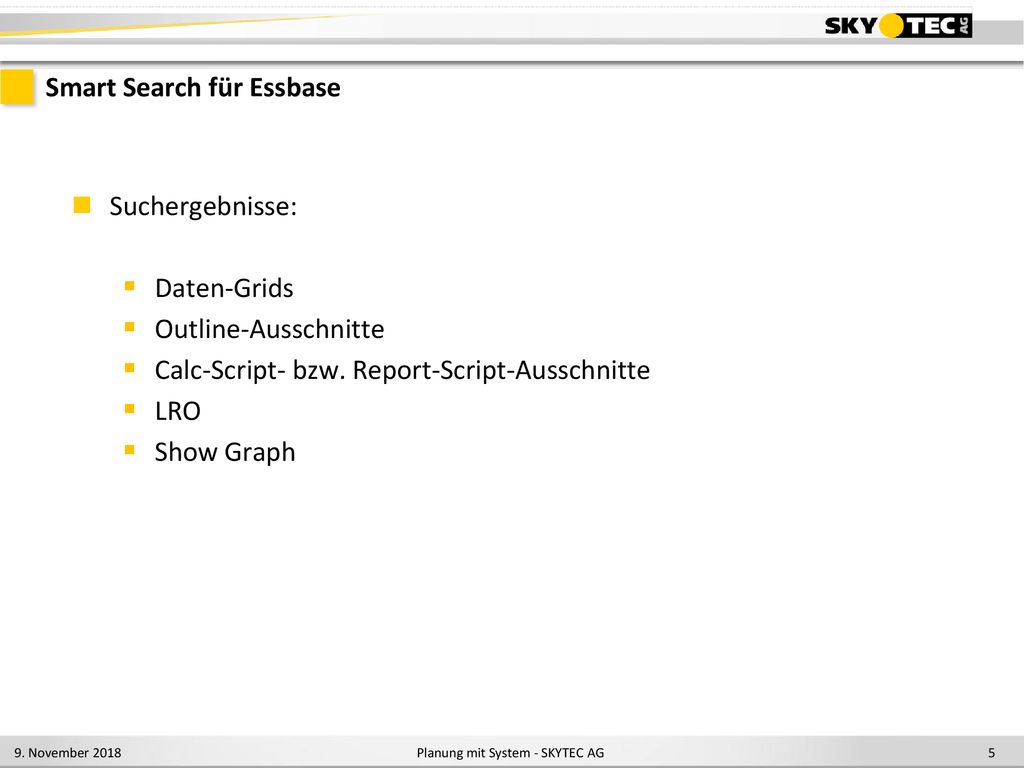Screen dimensions: 1024x768
Task: Select the slide title "Smart Search für Essbase"
Action: click(x=193, y=88)
